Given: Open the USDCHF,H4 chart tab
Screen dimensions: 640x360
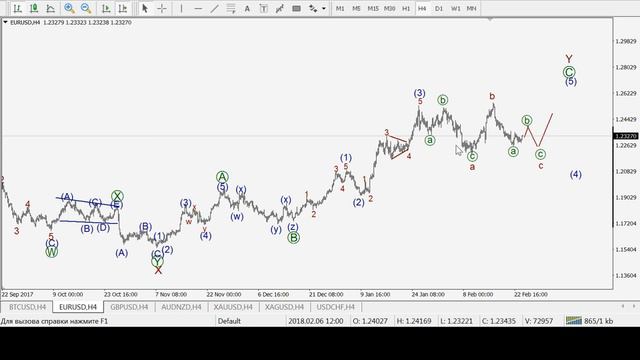Looking at the screenshot, I should (336, 307).
